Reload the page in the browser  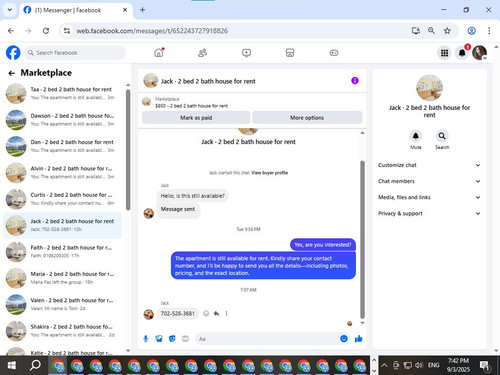point(46,31)
